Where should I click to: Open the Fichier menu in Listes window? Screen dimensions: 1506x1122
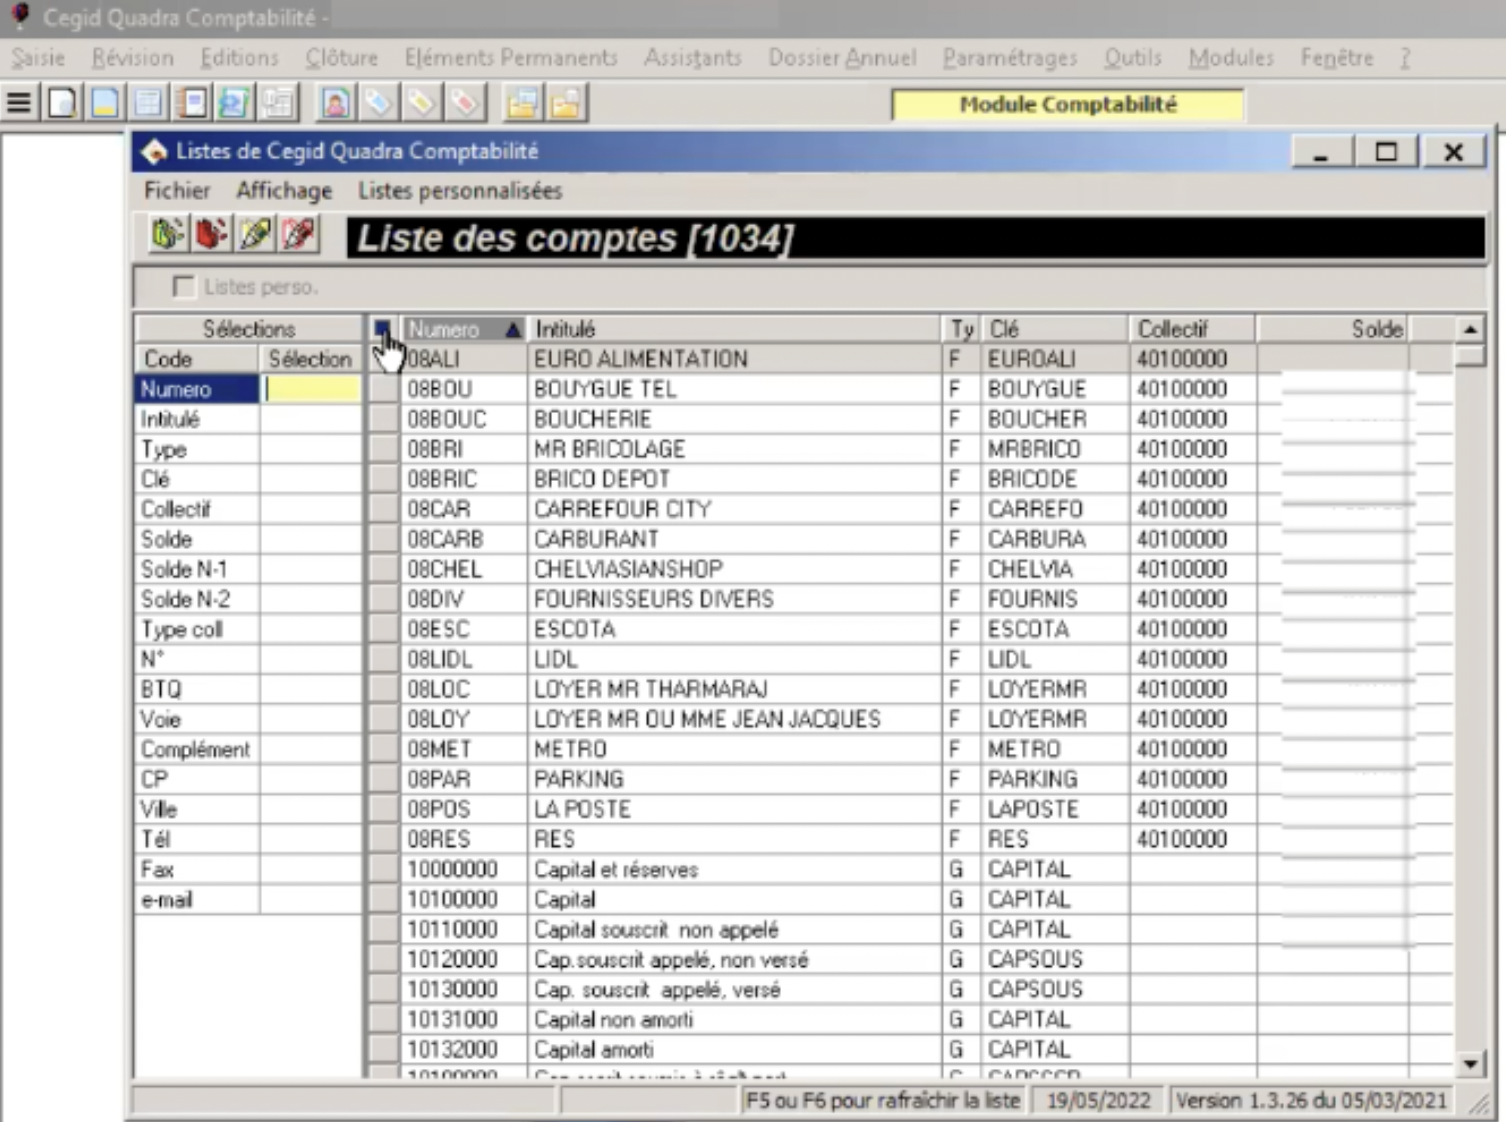176,190
